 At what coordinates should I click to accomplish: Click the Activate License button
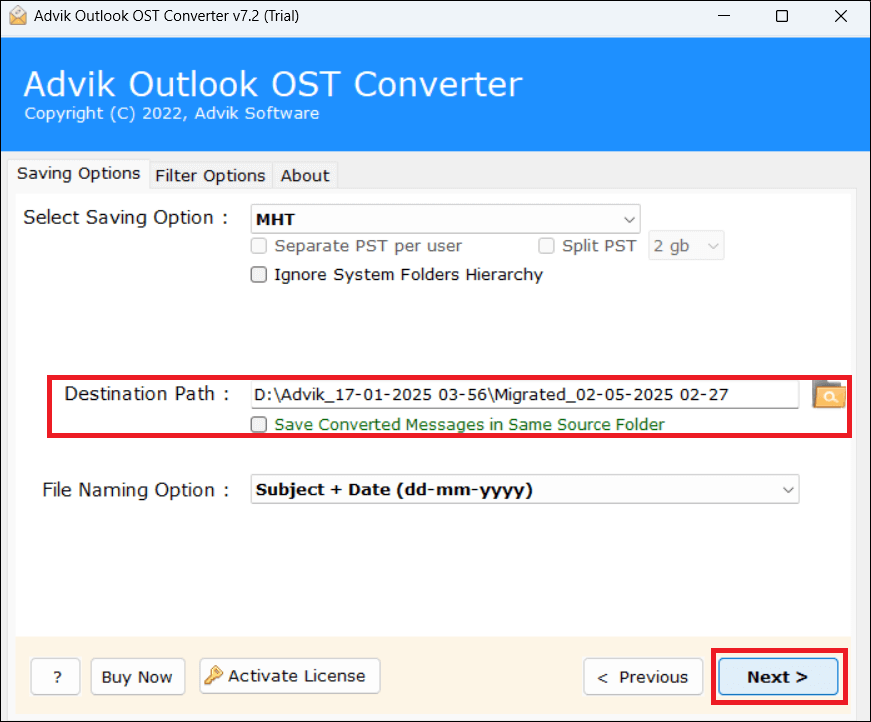[290, 676]
